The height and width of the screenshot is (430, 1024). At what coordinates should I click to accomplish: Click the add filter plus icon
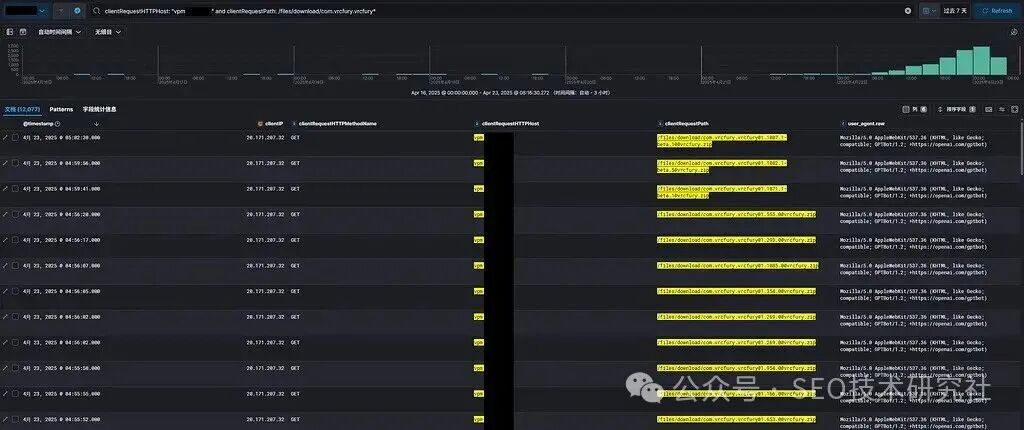(x=78, y=10)
